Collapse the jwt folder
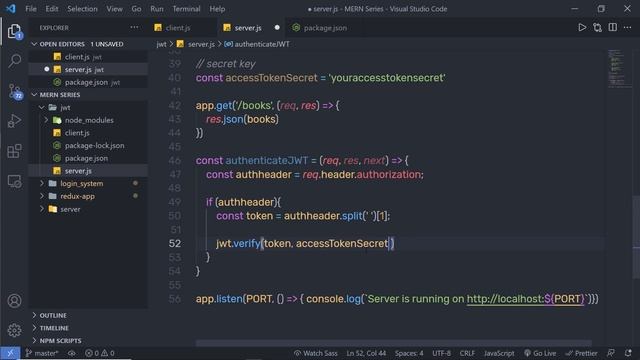Viewport: 640px width, 360px height. [x=42, y=107]
